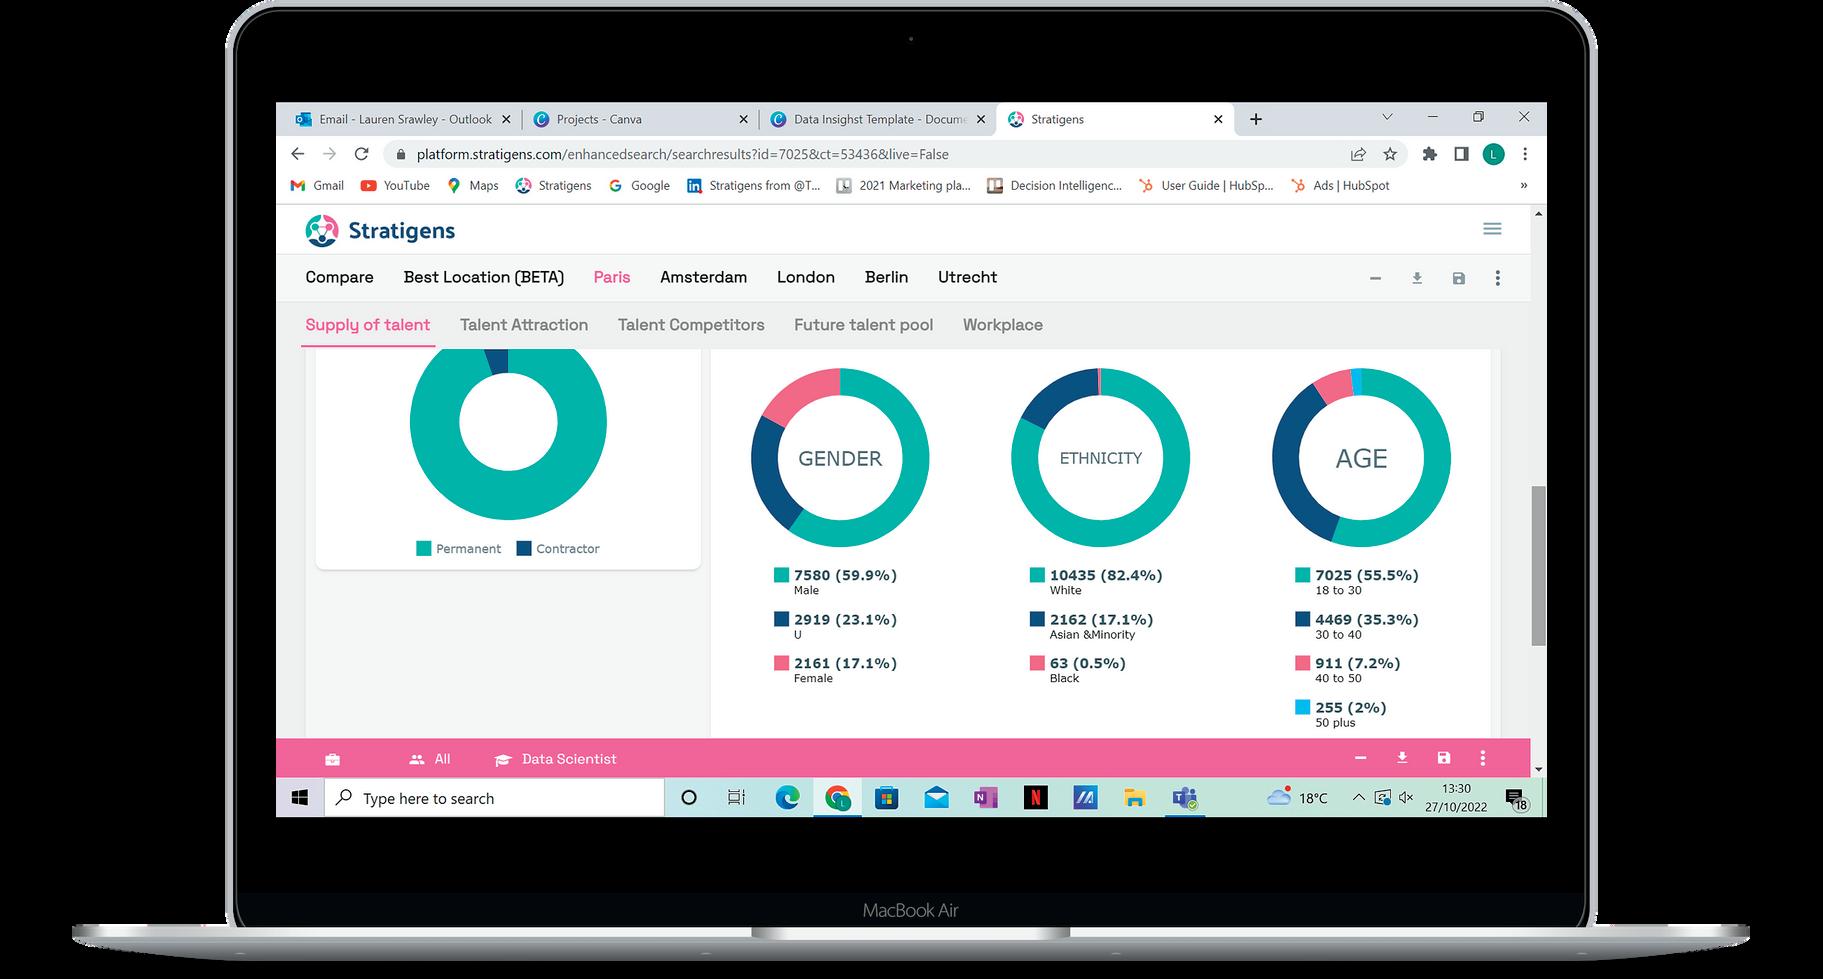Click save icon beside Utrecht row
The height and width of the screenshot is (979, 1823).
[1458, 278]
